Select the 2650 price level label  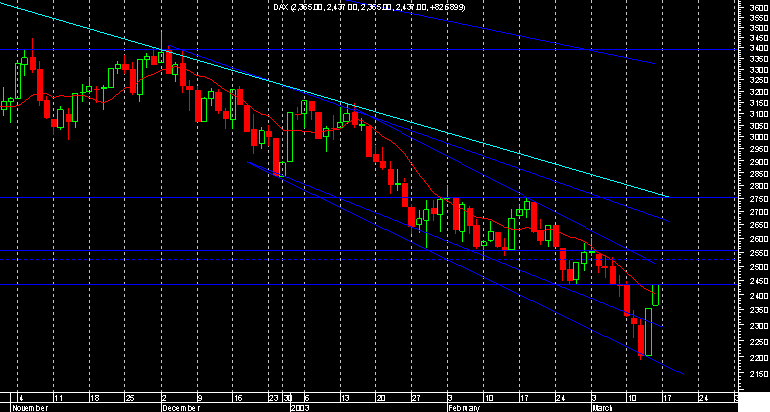(759, 225)
